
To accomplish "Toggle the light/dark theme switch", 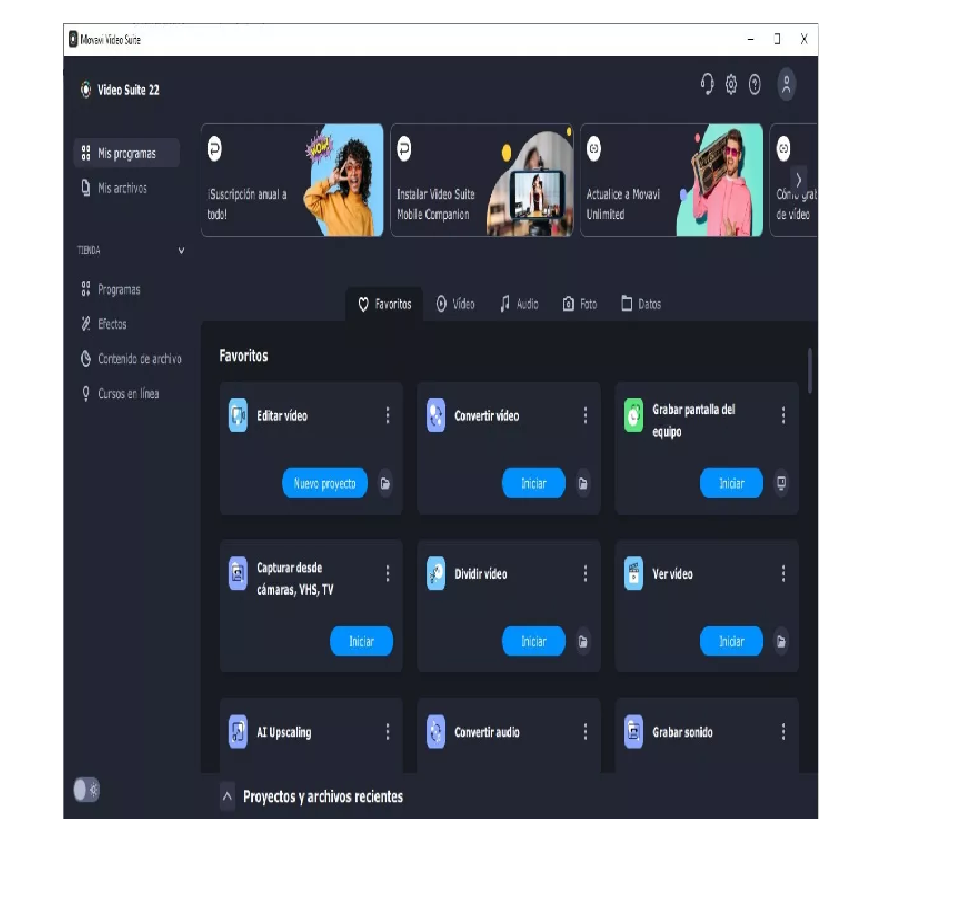I will pyautogui.click(x=86, y=789).
